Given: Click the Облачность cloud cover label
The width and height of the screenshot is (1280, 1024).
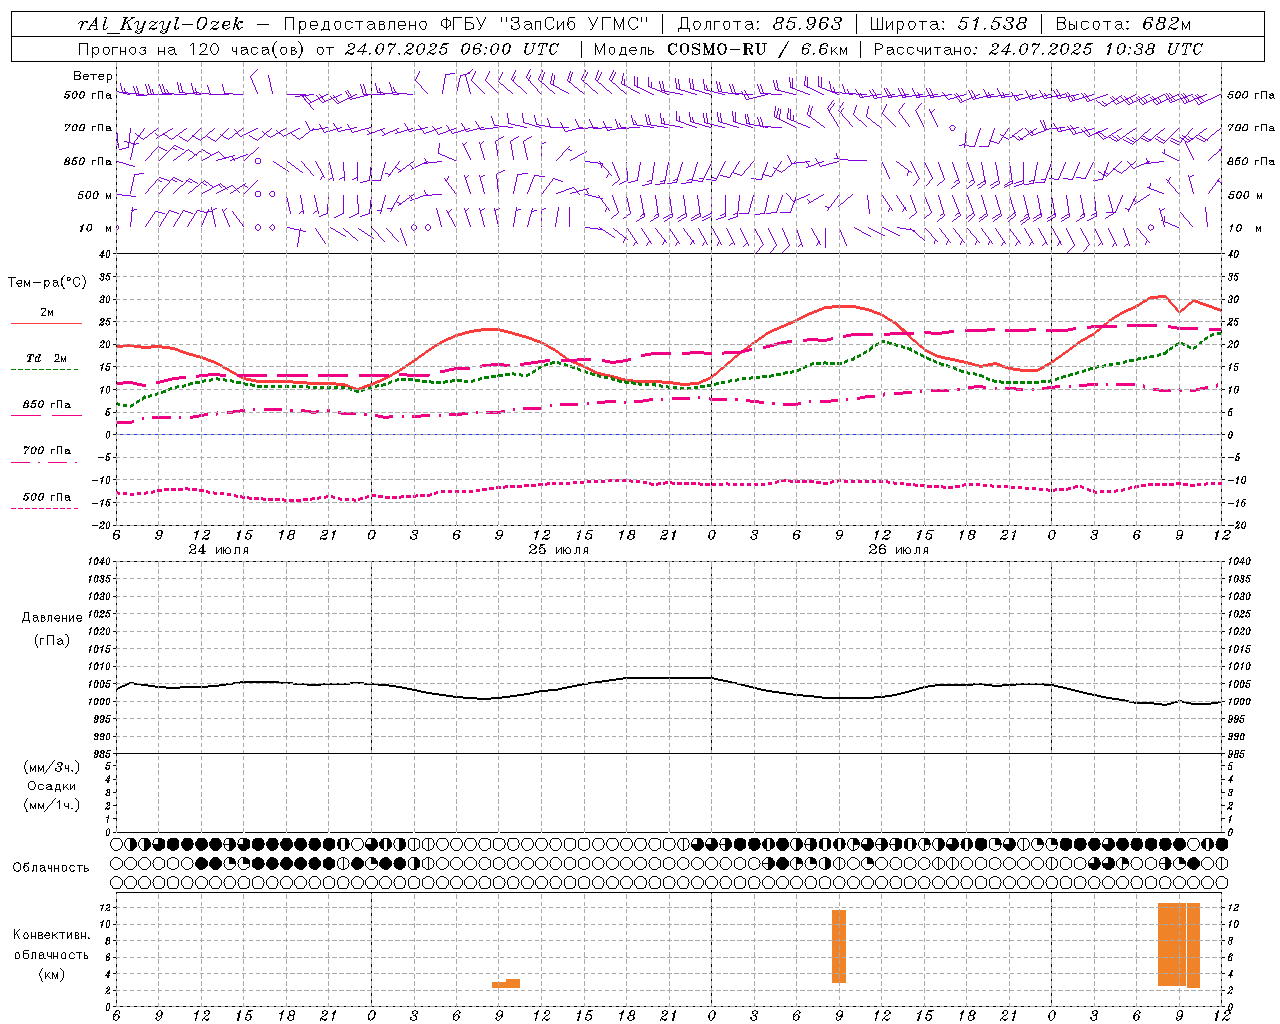Looking at the screenshot, I should [51, 868].
